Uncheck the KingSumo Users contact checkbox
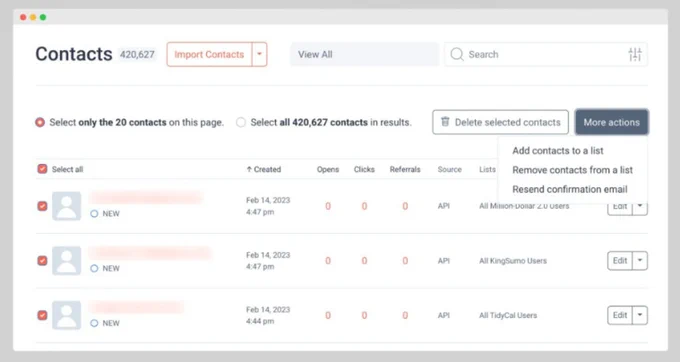The height and width of the screenshot is (362, 680). (42, 261)
